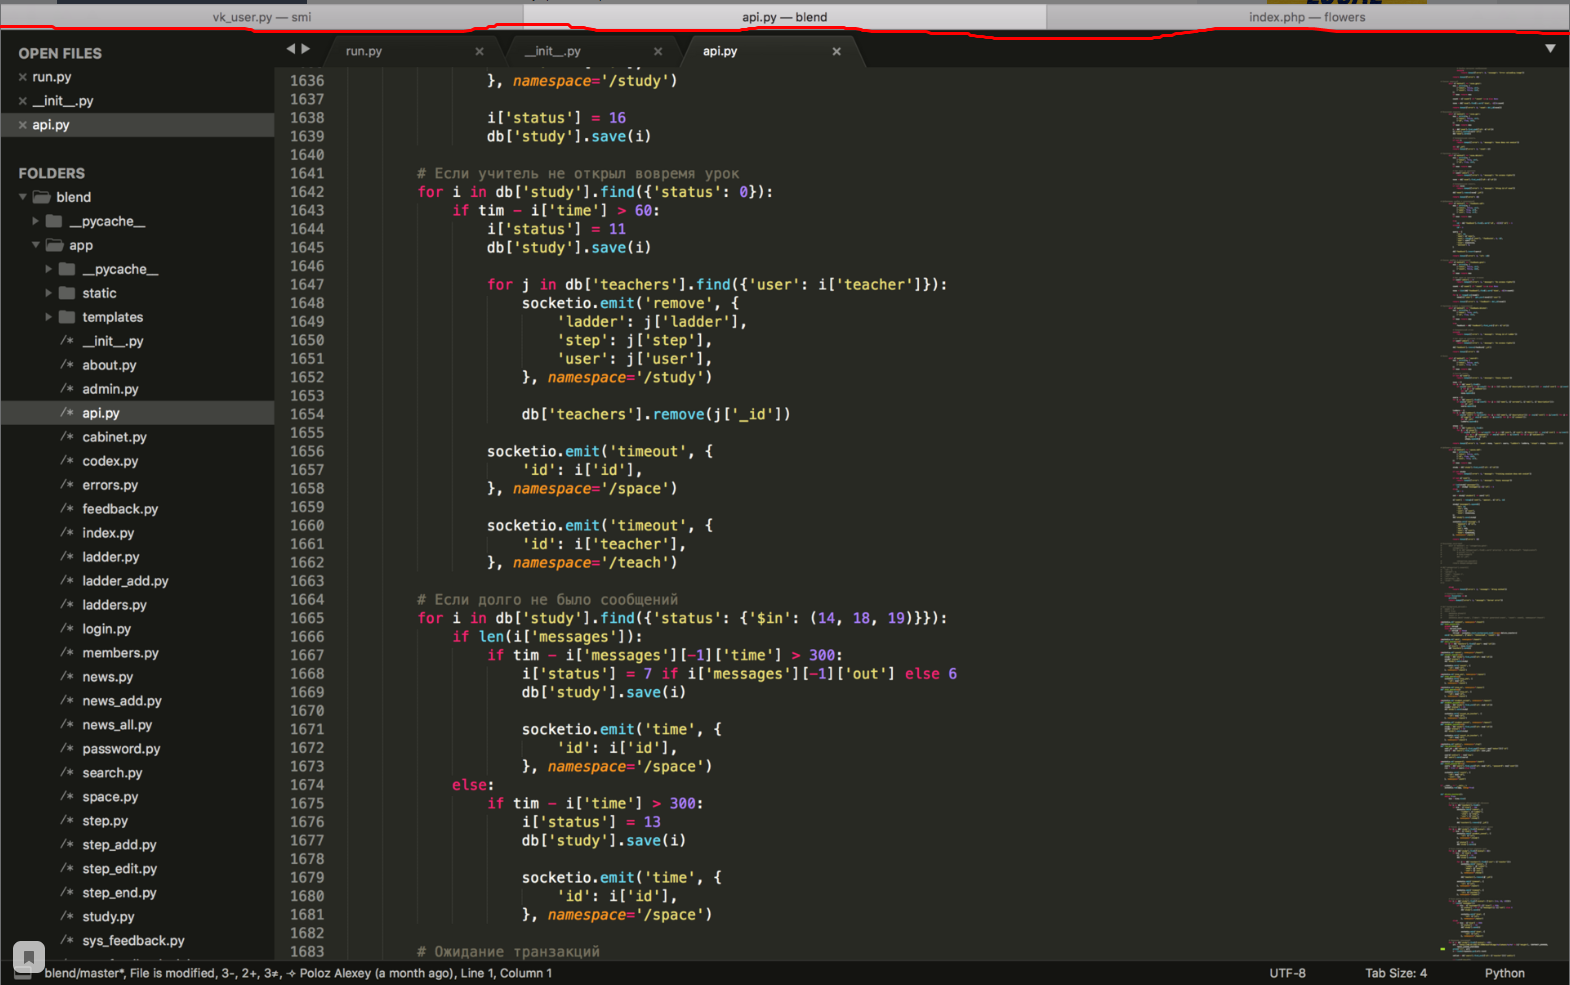This screenshot has width=1570, height=985.
Task: Close the api.py editor tab
Action: 837,51
